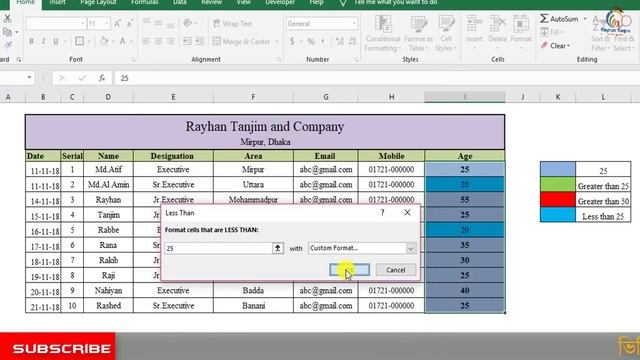Close the Less Than dialog
Screen dimensions: 640x360
407,213
